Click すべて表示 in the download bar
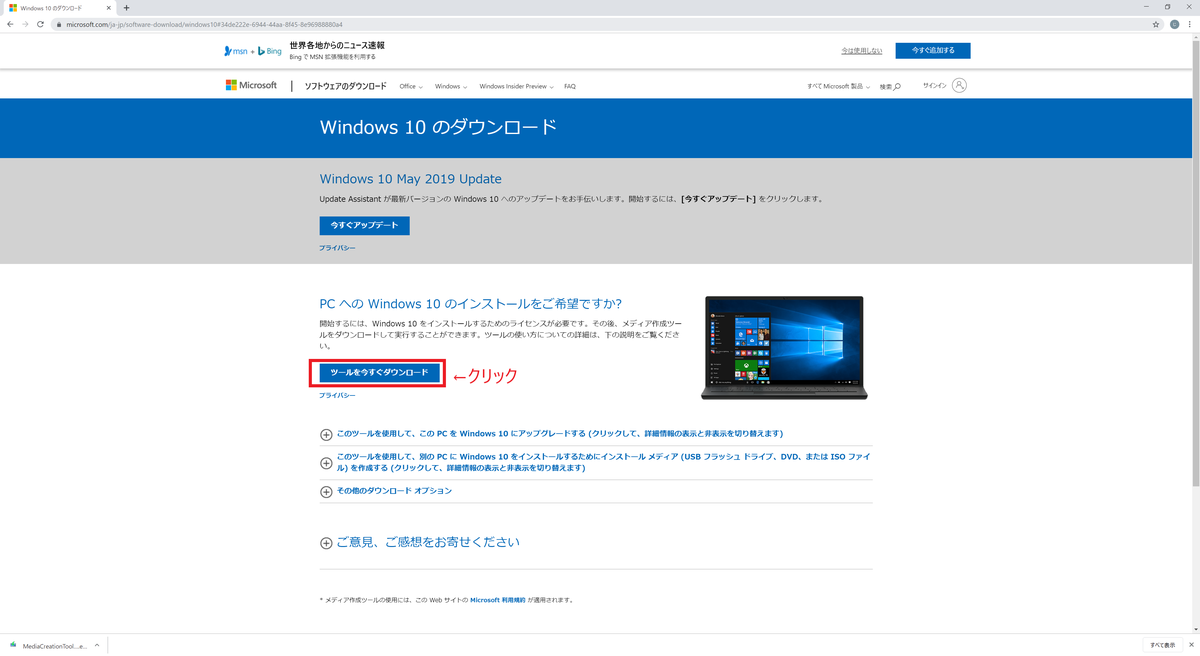The image size is (1200, 656). click(x=1162, y=645)
